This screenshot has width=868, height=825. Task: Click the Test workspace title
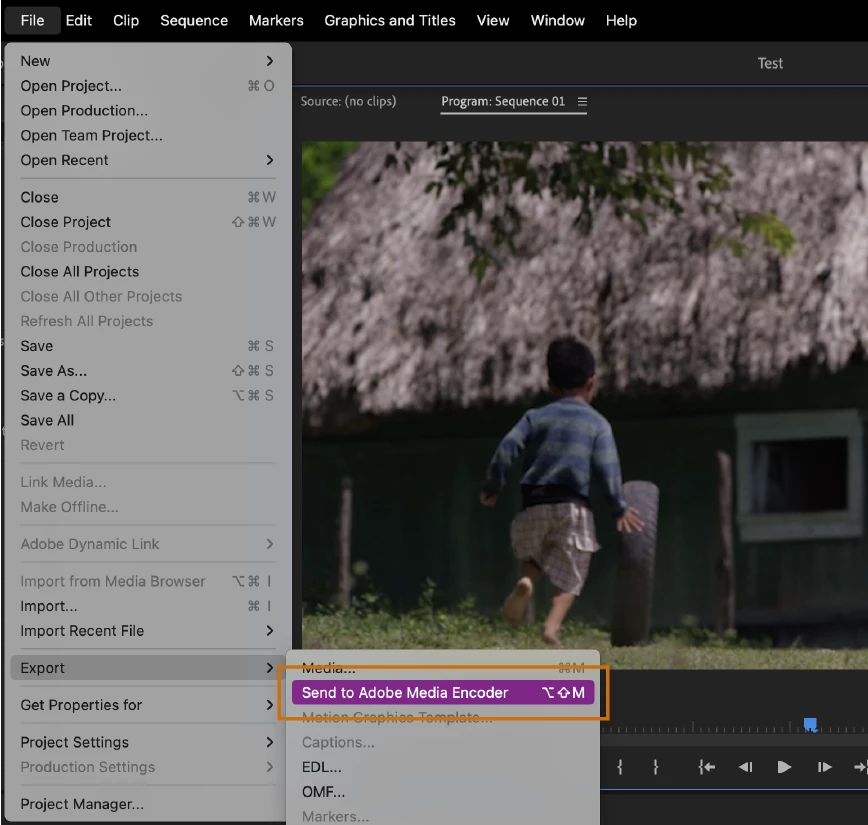tap(770, 63)
